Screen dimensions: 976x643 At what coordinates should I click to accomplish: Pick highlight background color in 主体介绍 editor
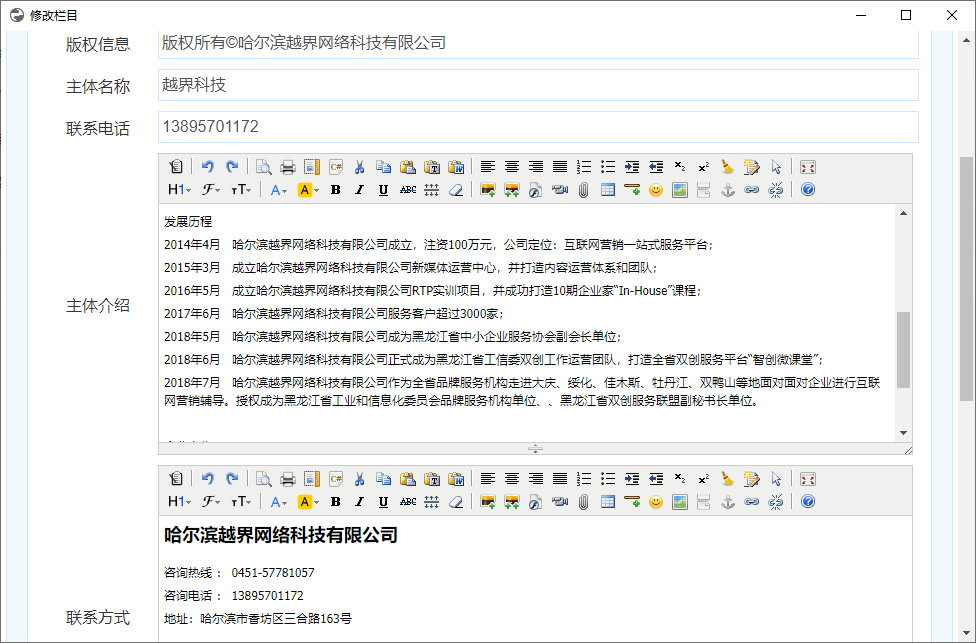pos(308,190)
